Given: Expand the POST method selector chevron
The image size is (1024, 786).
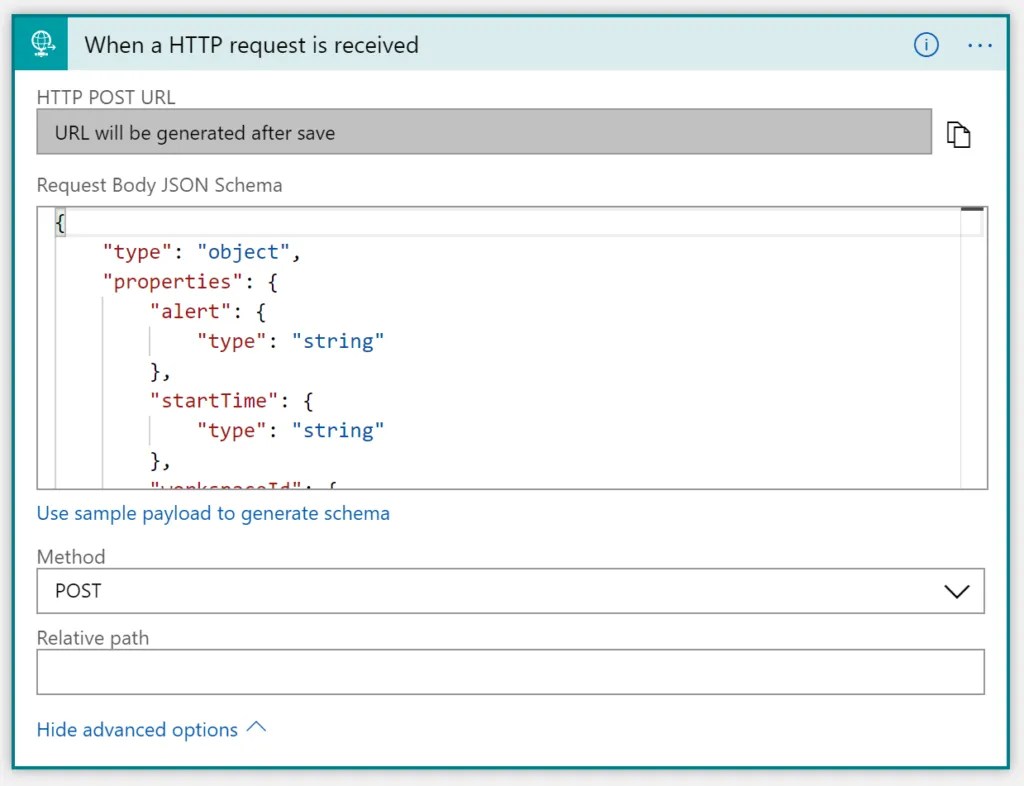Looking at the screenshot, I should click(958, 591).
